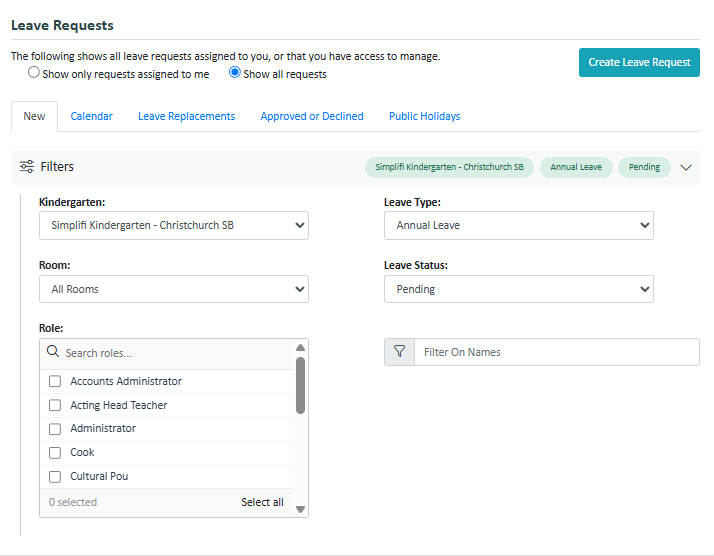Click the role list scroll up arrow
The image size is (714, 556).
click(x=300, y=347)
